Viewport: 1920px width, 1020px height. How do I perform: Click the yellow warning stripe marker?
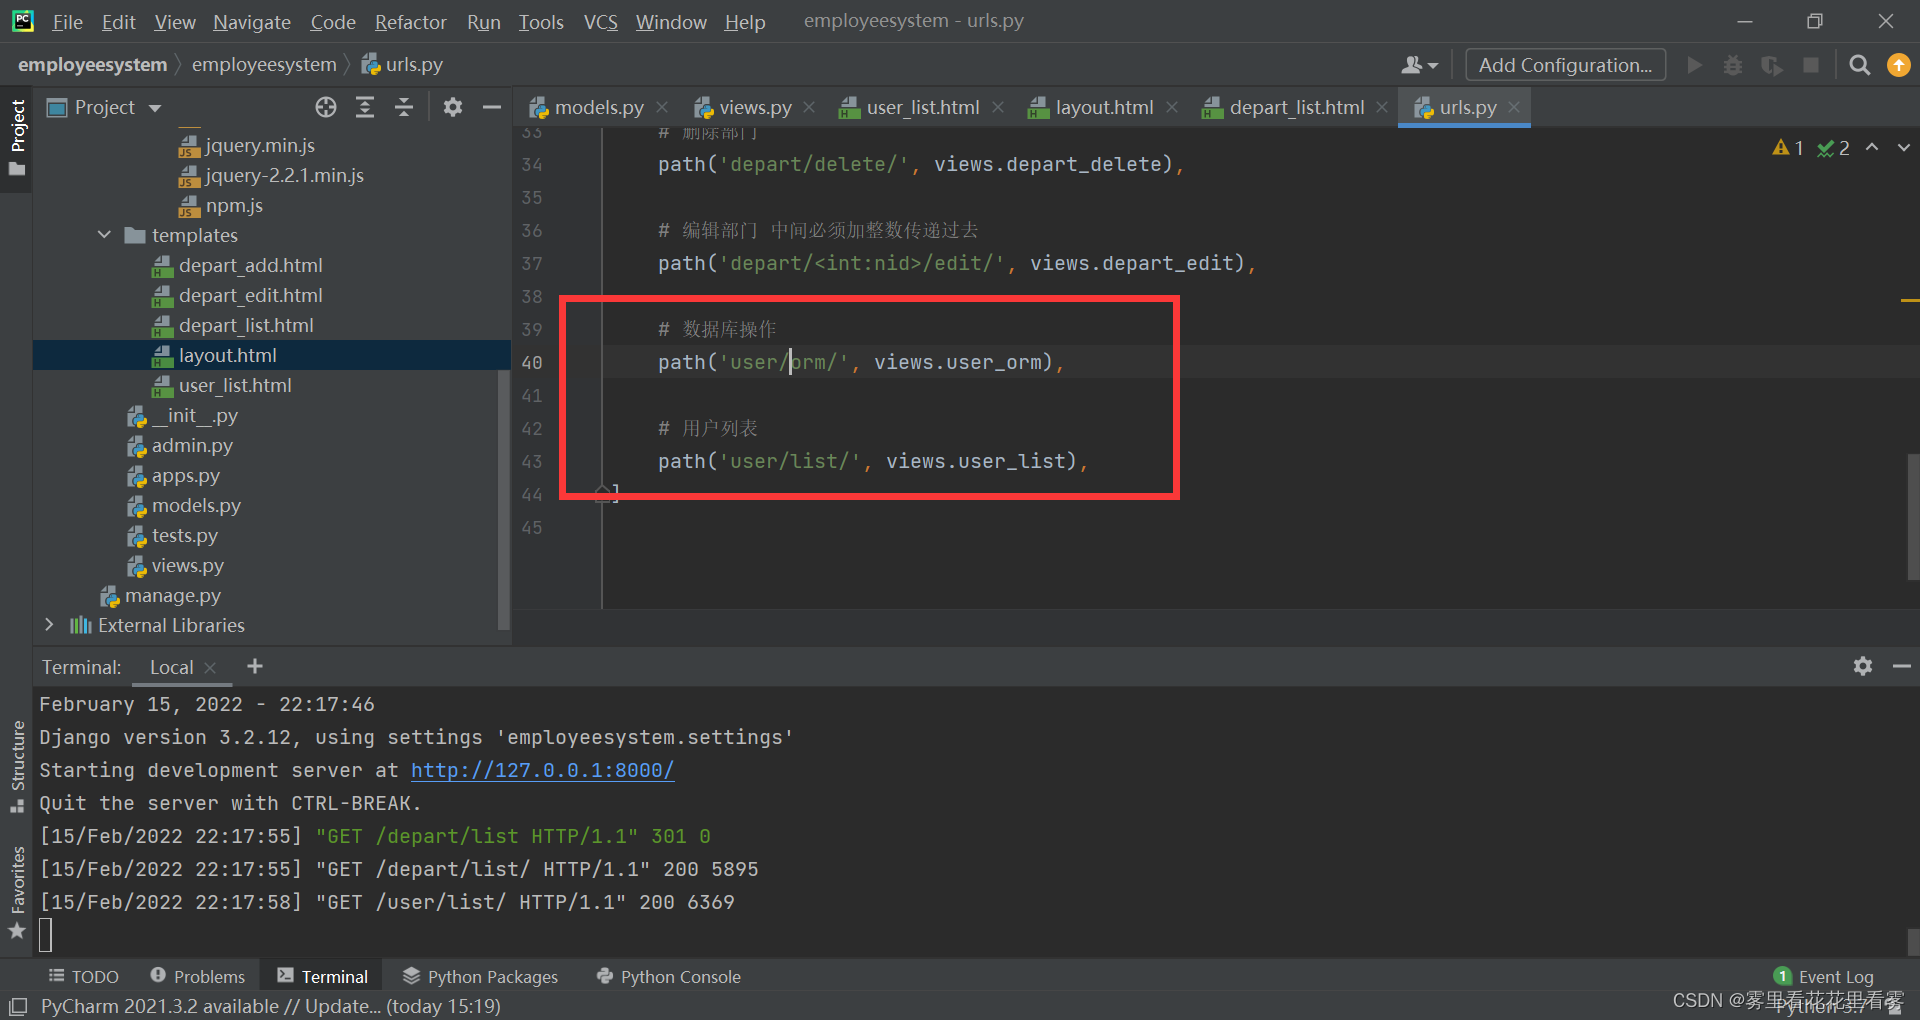(x=1910, y=300)
